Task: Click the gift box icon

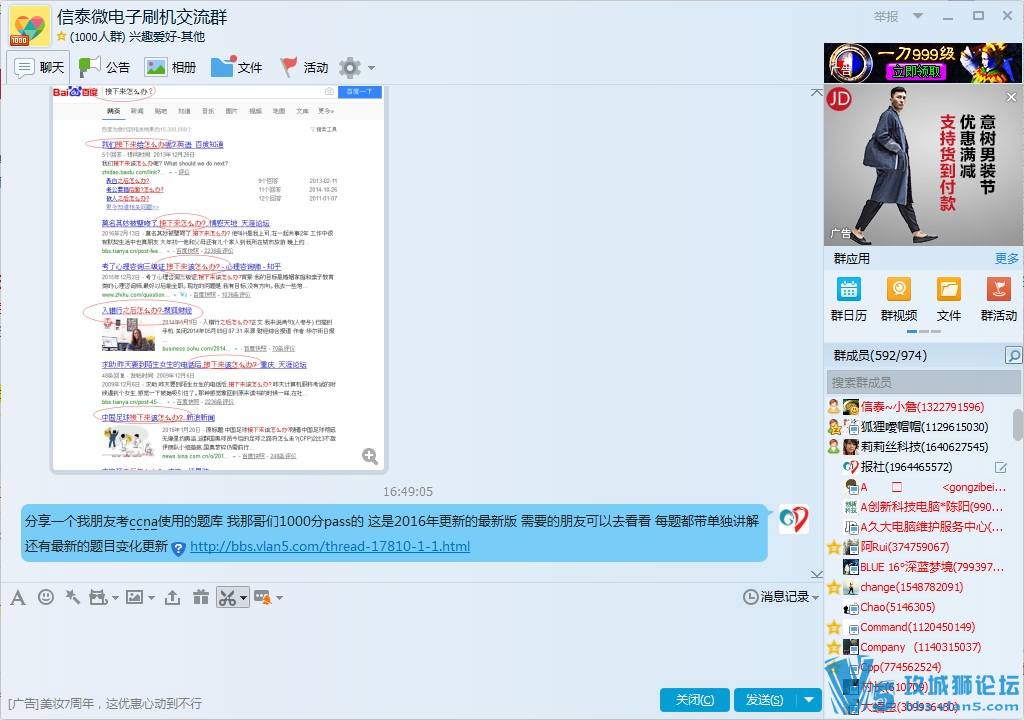Action: (x=201, y=597)
